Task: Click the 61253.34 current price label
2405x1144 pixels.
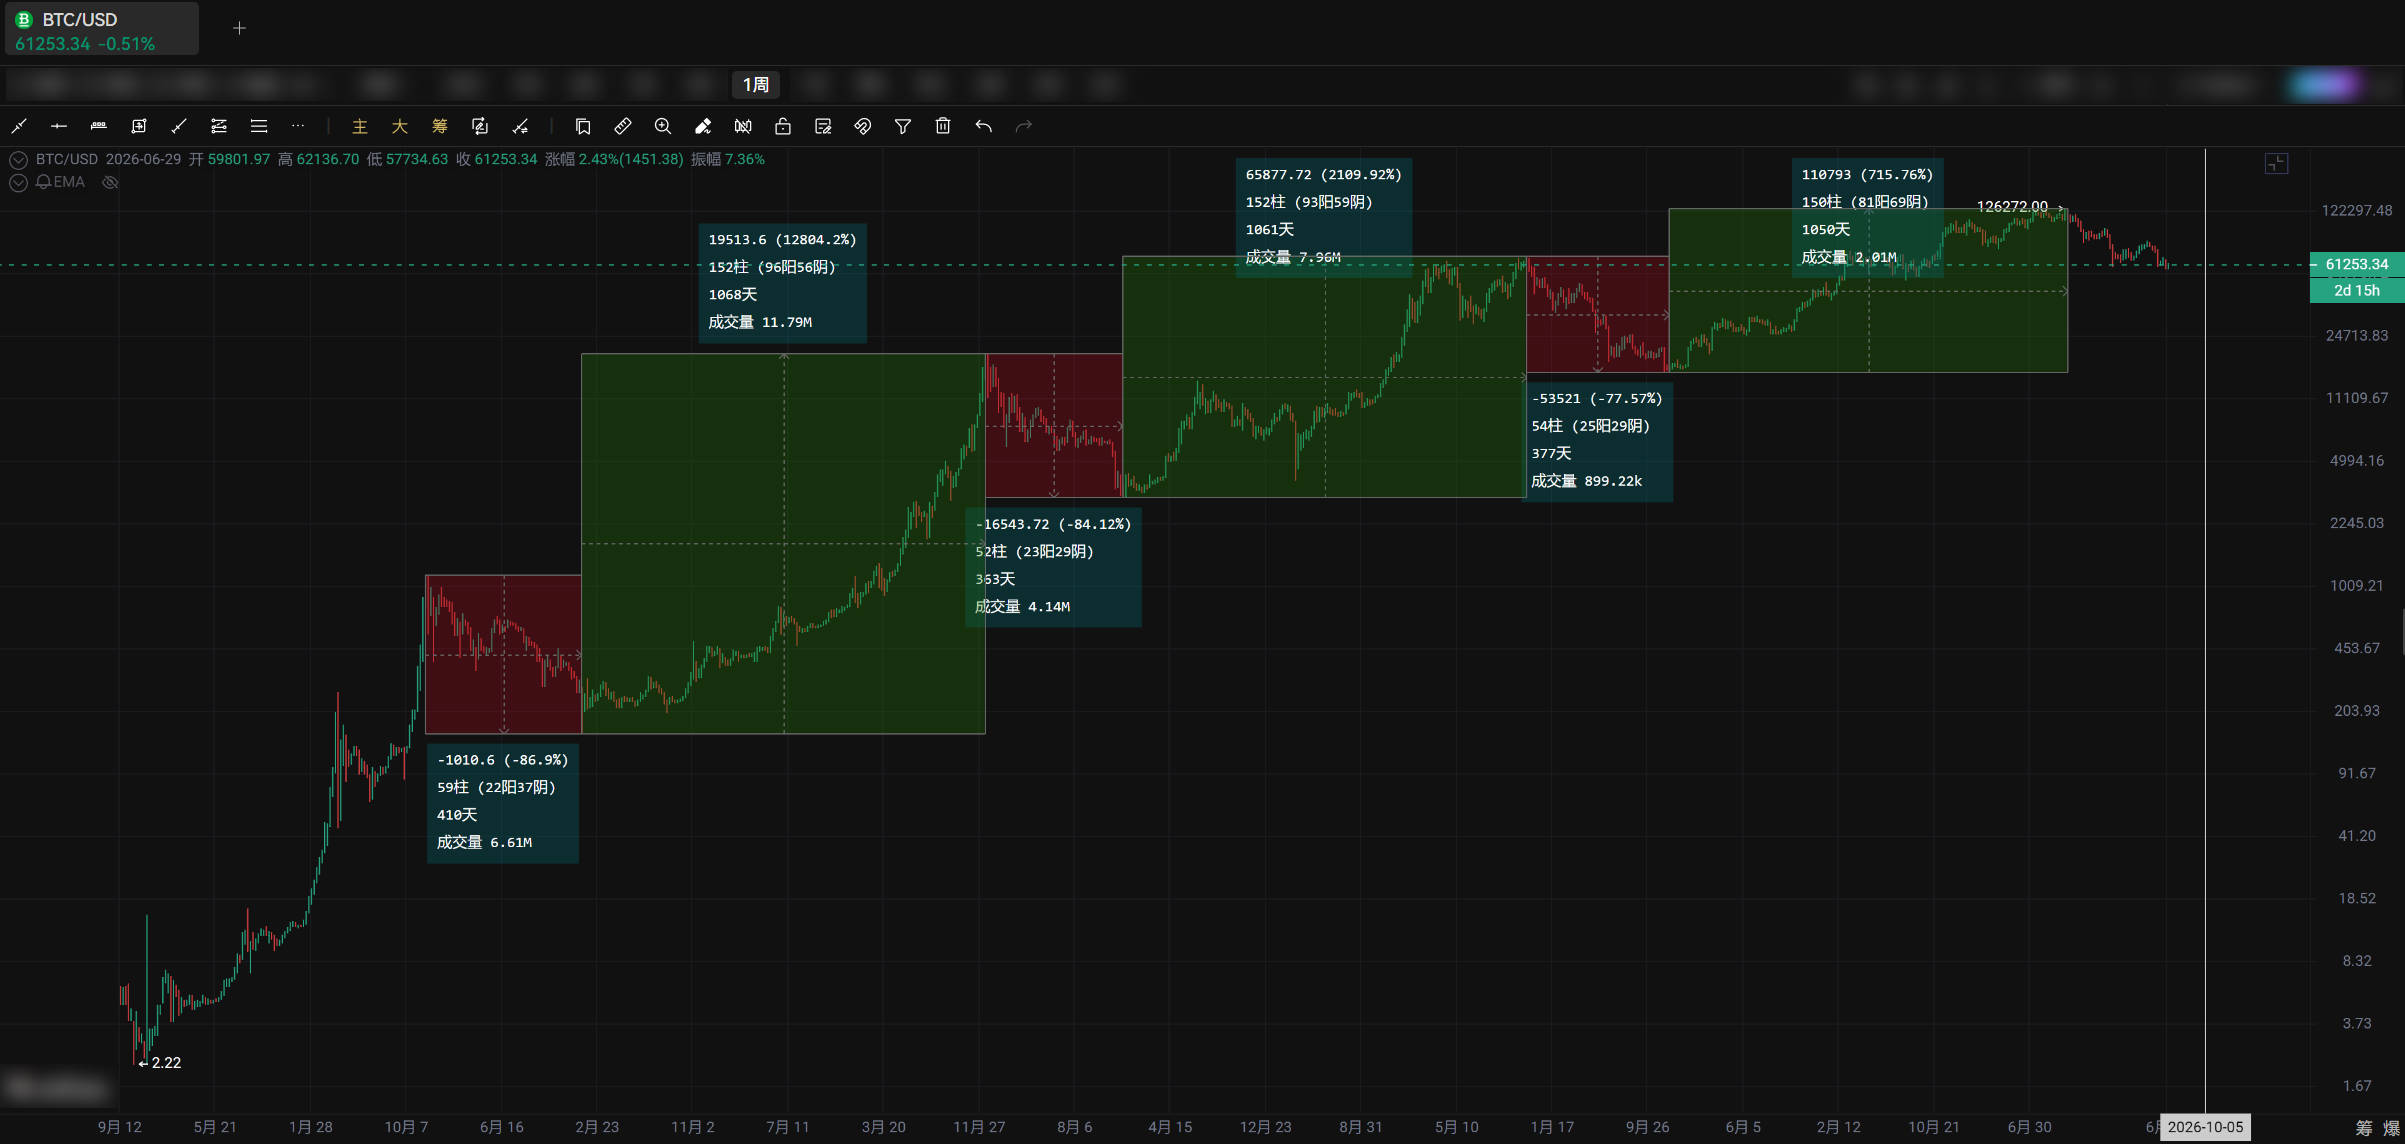Action: pos(2356,264)
